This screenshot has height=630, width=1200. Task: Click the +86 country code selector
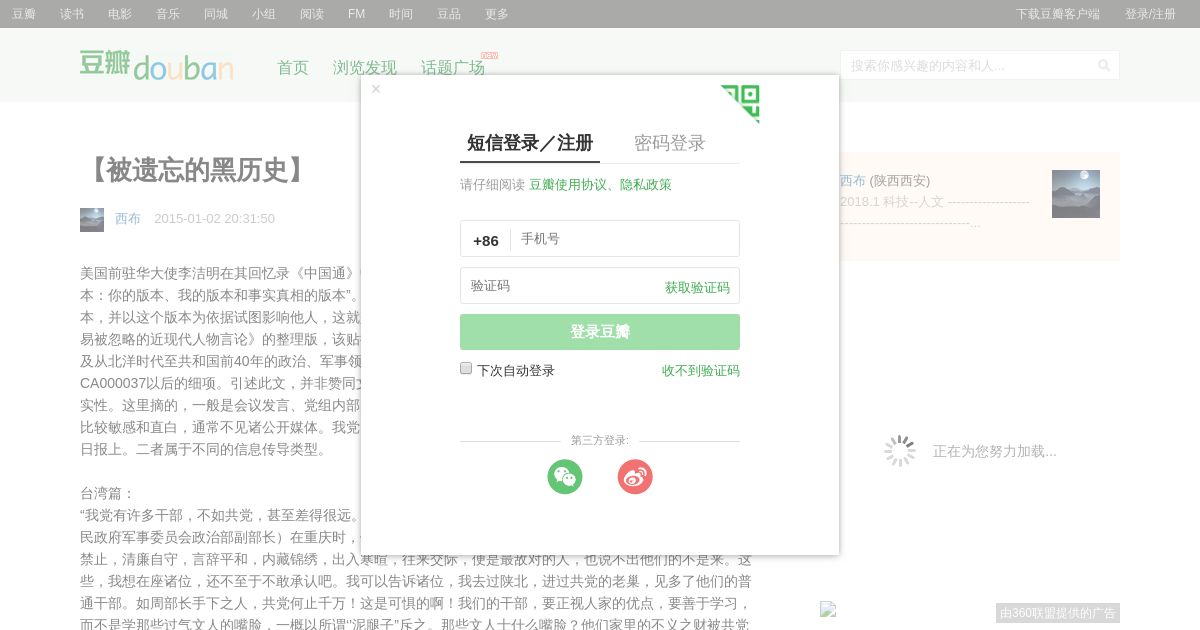point(486,240)
